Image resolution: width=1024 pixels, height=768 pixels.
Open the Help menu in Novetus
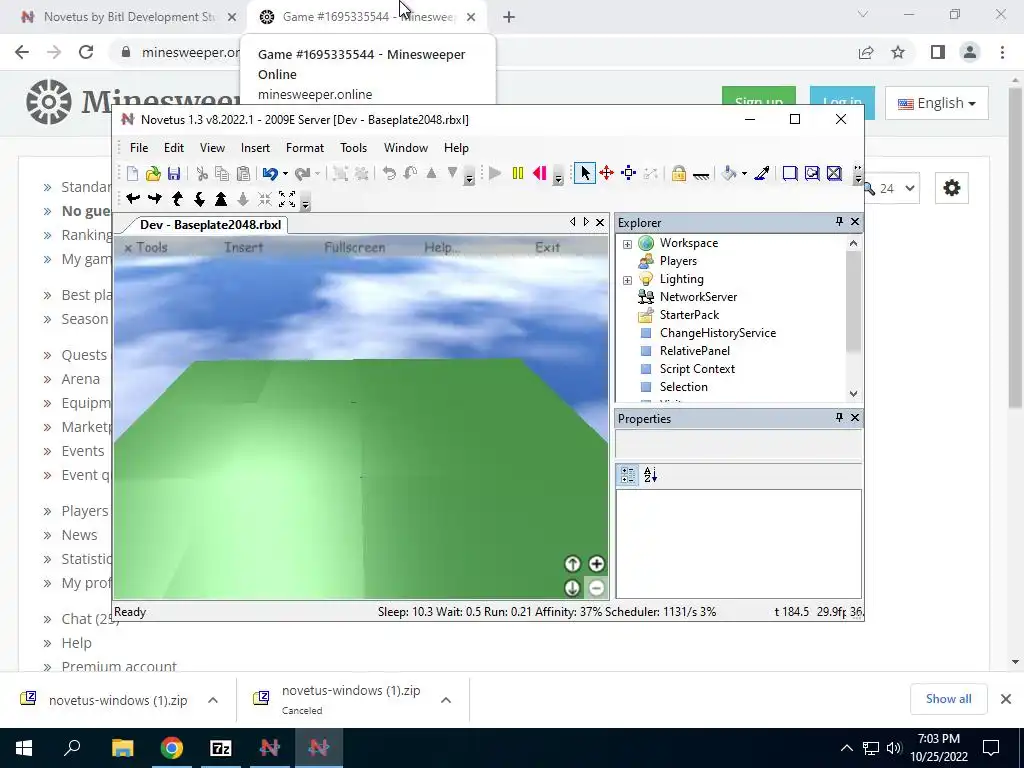click(456, 148)
